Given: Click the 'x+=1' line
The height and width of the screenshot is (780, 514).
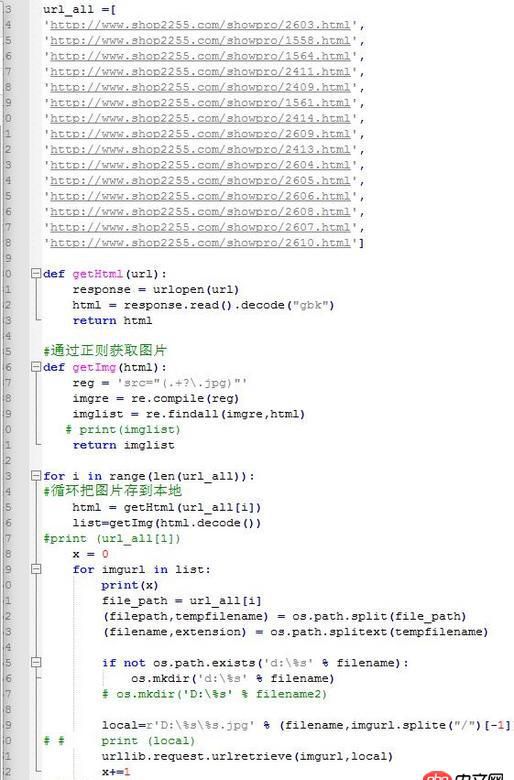Looking at the screenshot, I should point(115,772).
